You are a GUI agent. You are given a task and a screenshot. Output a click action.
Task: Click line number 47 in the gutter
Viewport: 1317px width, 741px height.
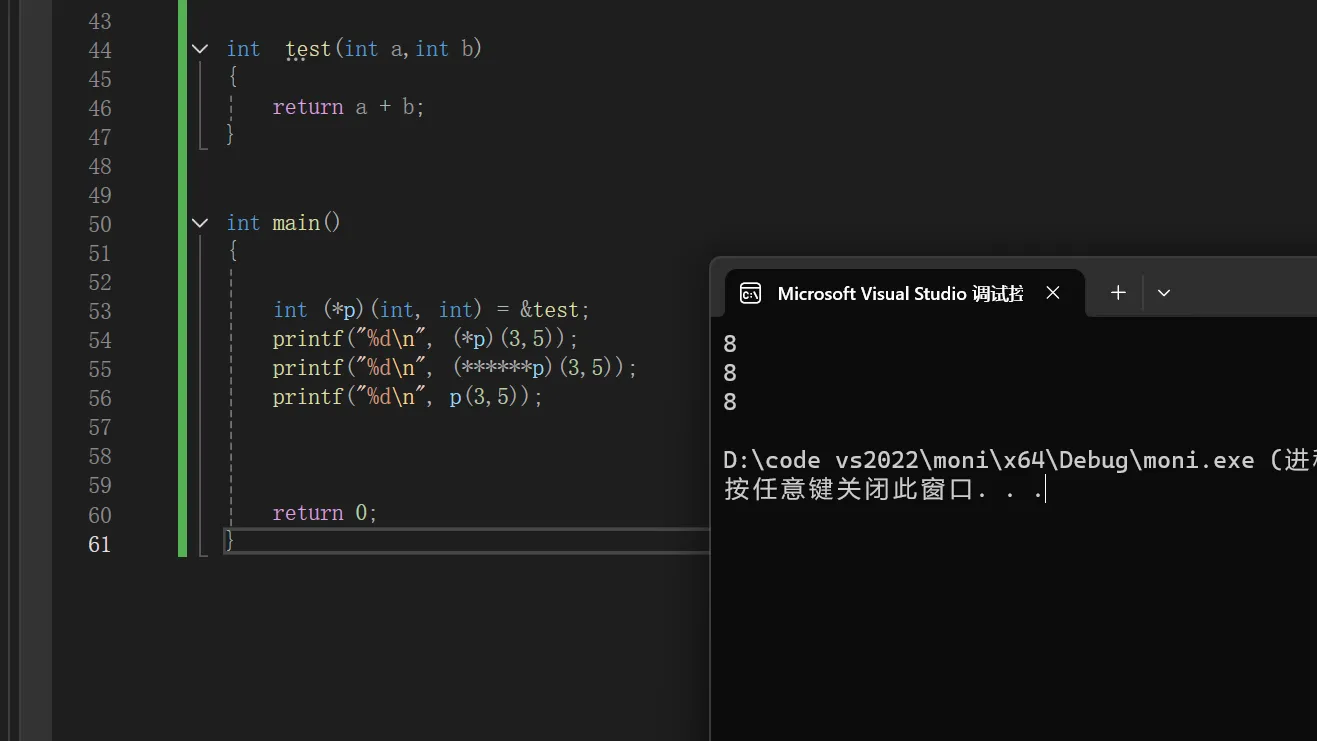coord(100,137)
